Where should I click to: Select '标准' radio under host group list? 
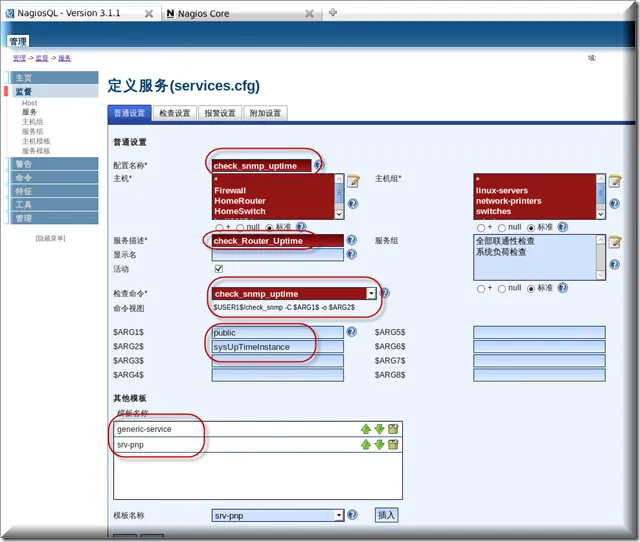[531, 228]
